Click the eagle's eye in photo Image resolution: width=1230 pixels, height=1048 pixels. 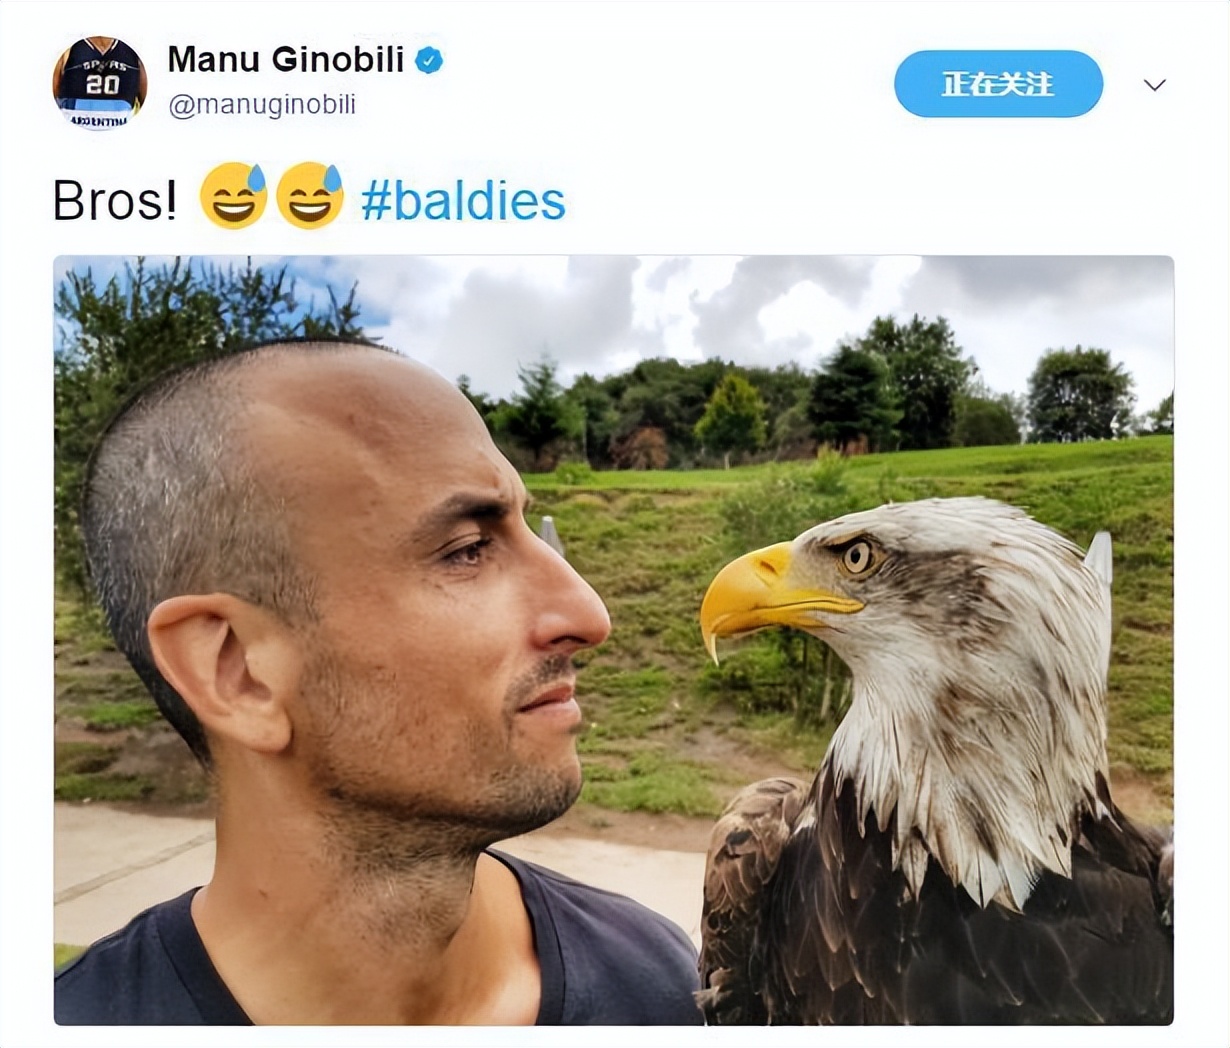point(857,557)
